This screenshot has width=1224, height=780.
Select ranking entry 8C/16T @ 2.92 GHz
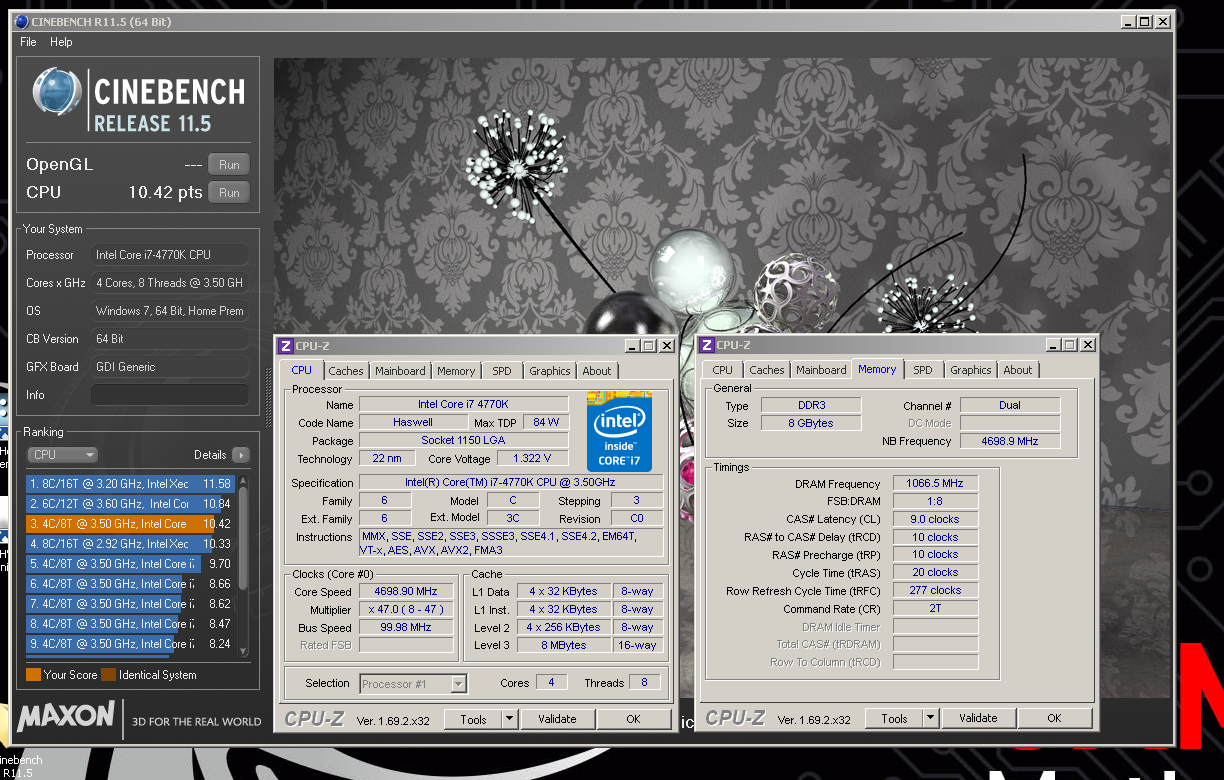pyautogui.click(x=130, y=544)
